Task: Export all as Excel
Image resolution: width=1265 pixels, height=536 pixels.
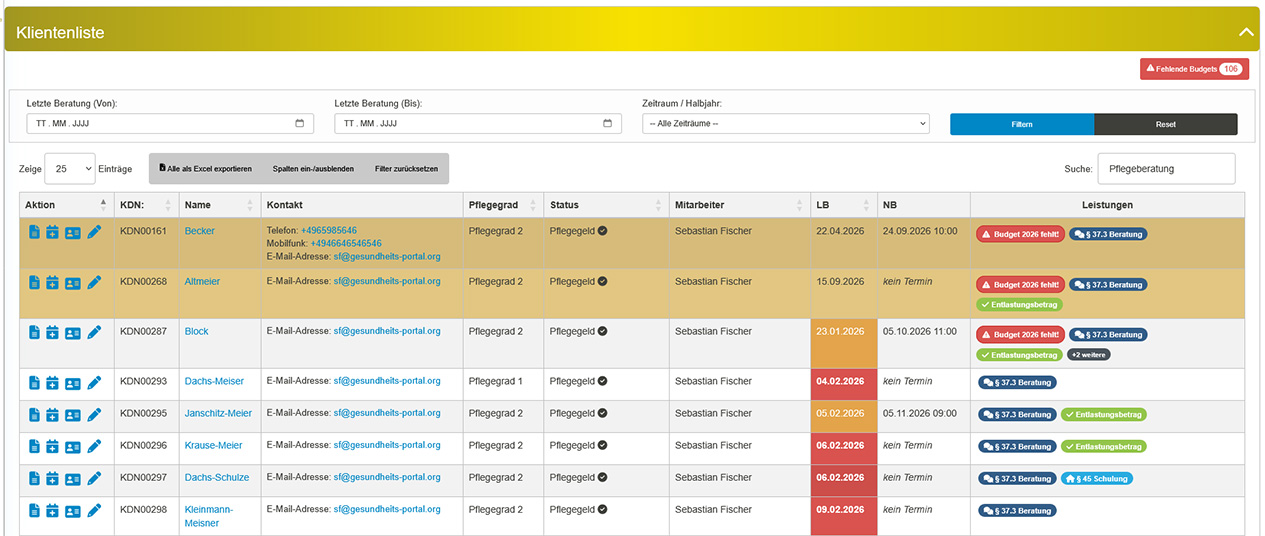Action: [x=206, y=169]
